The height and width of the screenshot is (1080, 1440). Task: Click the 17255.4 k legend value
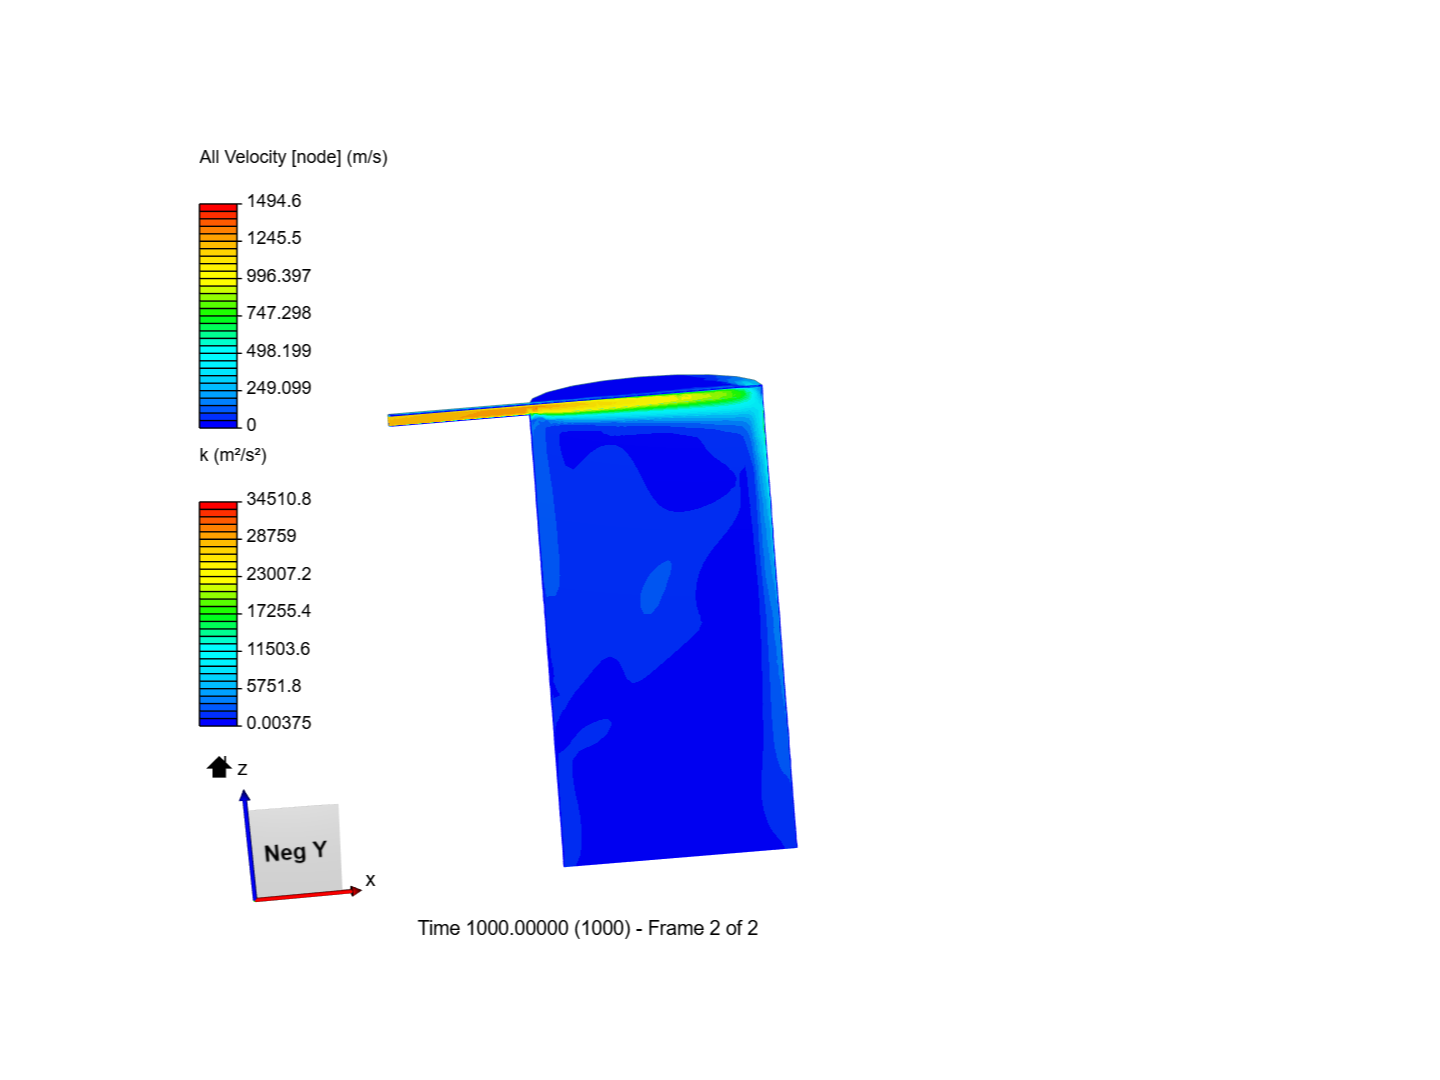[x=279, y=611]
